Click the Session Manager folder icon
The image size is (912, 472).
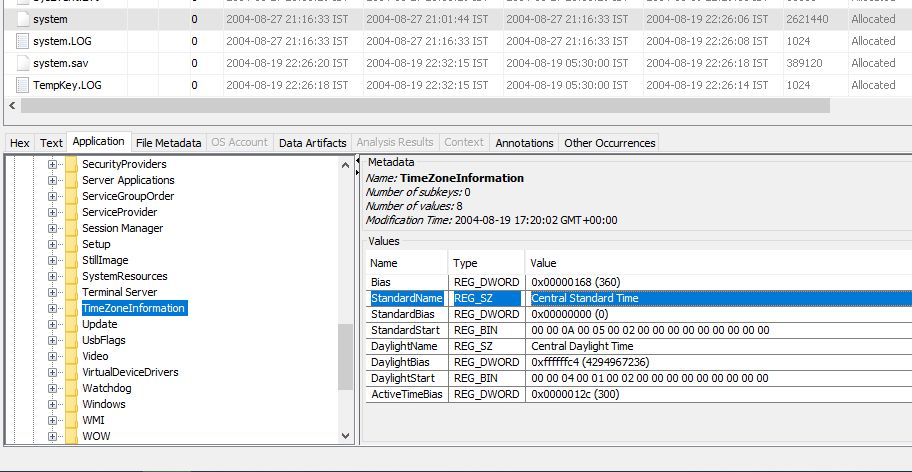click(72, 228)
